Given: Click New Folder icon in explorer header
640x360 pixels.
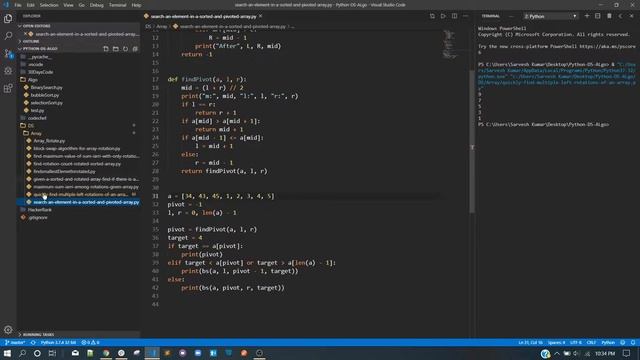Looking at the screenshot, I should (116, 49).
